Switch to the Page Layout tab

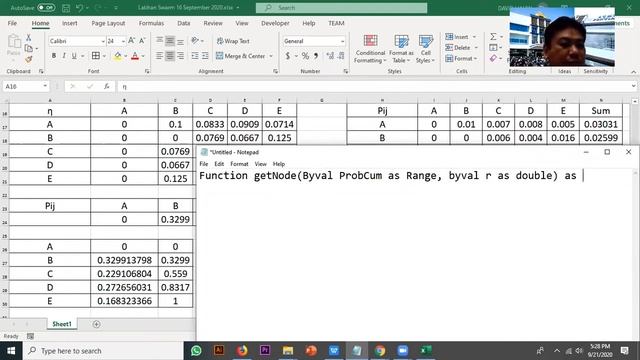click(108, 23)
